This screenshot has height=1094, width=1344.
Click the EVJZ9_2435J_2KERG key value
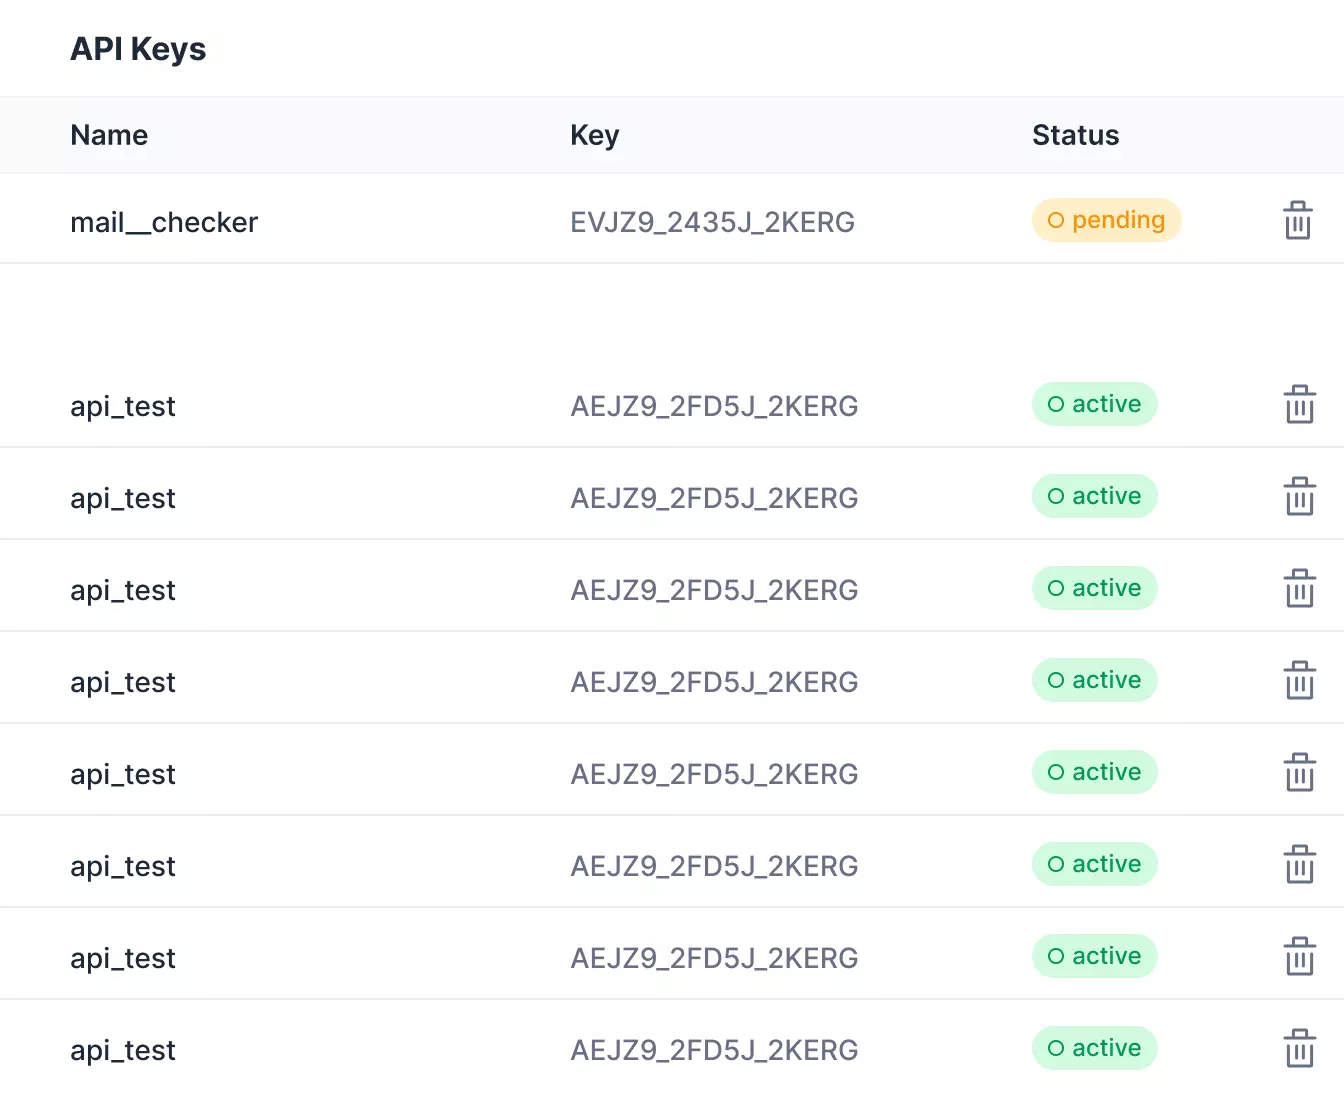712,222
